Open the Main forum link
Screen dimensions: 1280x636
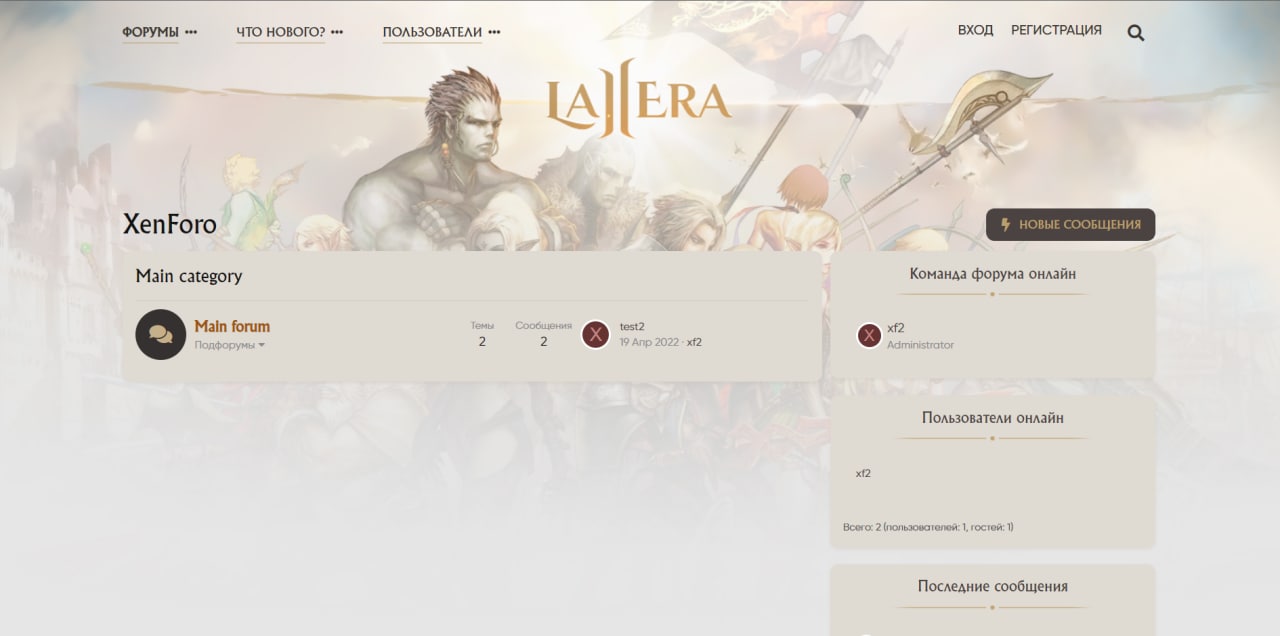click(x=232, y=326)
